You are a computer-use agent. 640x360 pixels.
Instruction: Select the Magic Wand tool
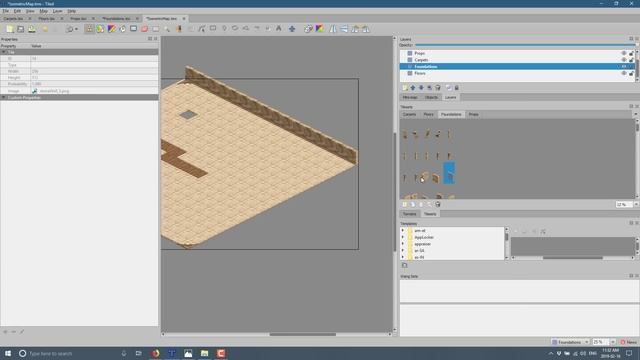167,29
